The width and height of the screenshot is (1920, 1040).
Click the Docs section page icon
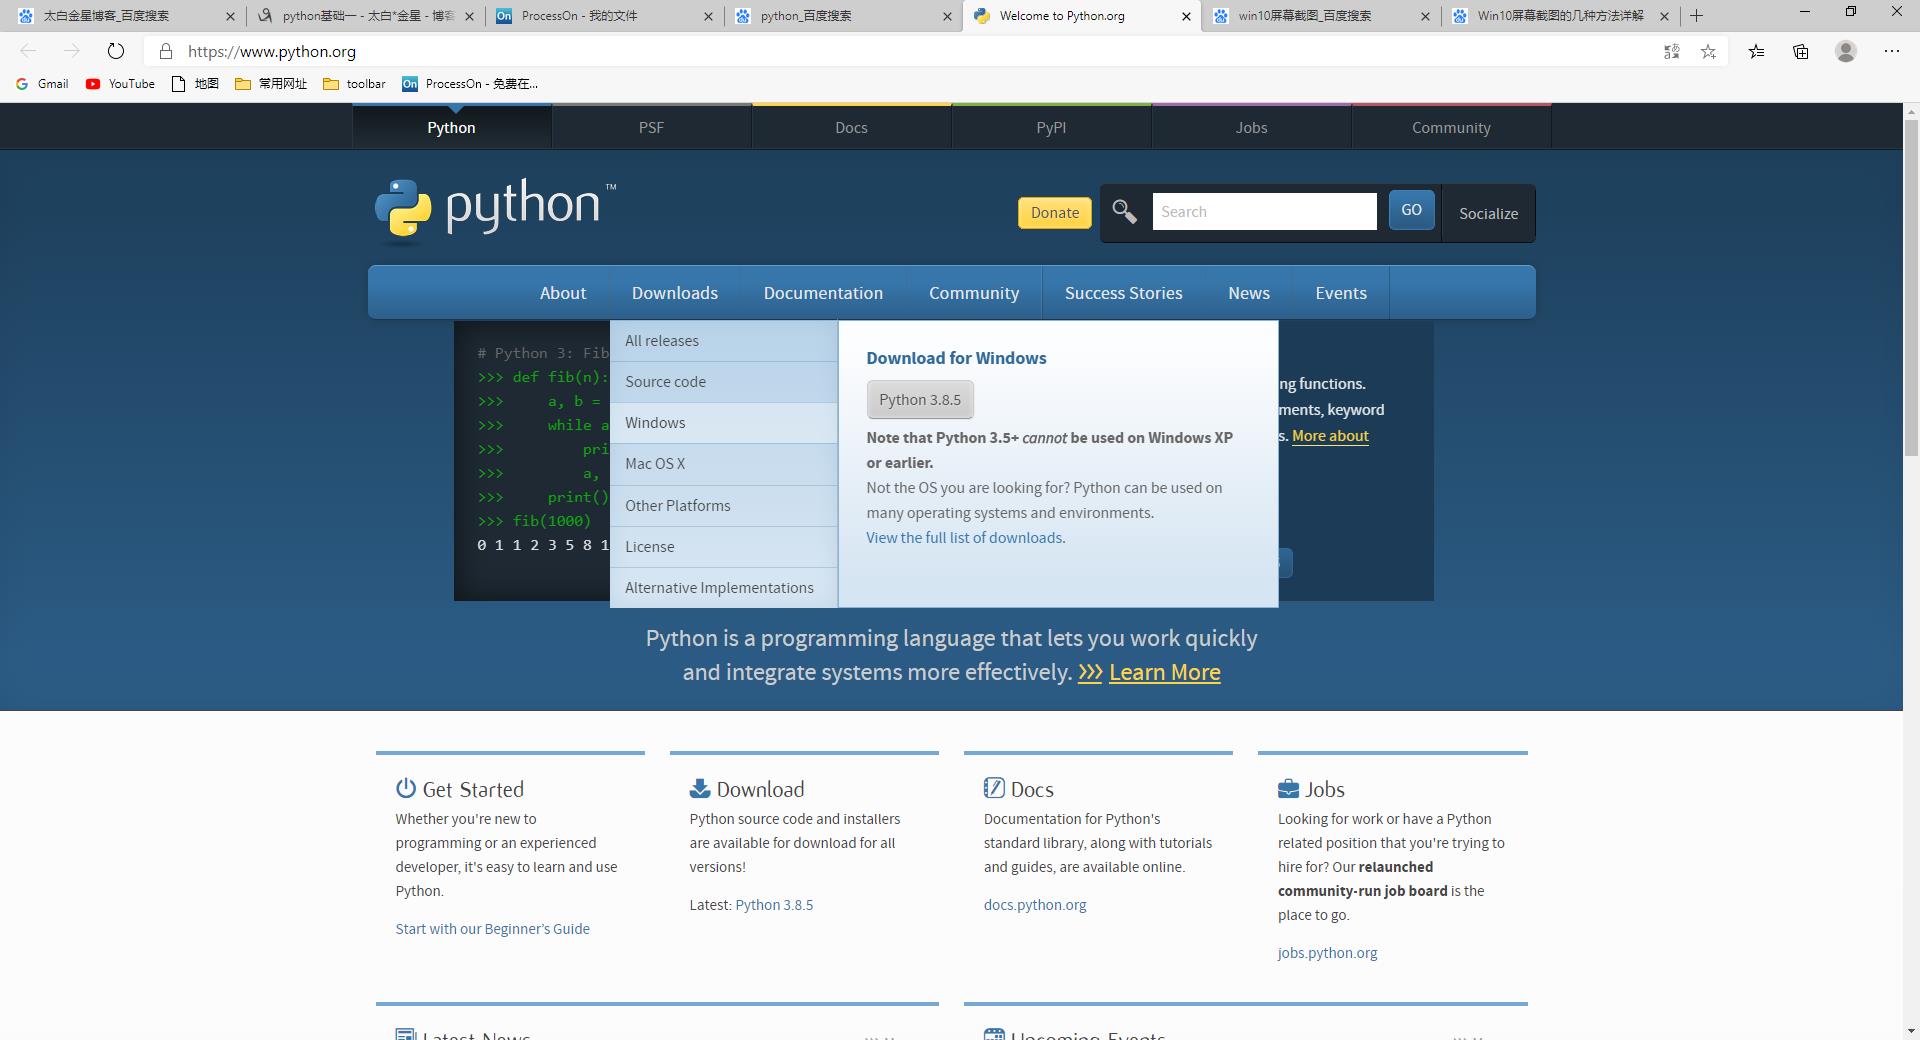tap(994, 788)
